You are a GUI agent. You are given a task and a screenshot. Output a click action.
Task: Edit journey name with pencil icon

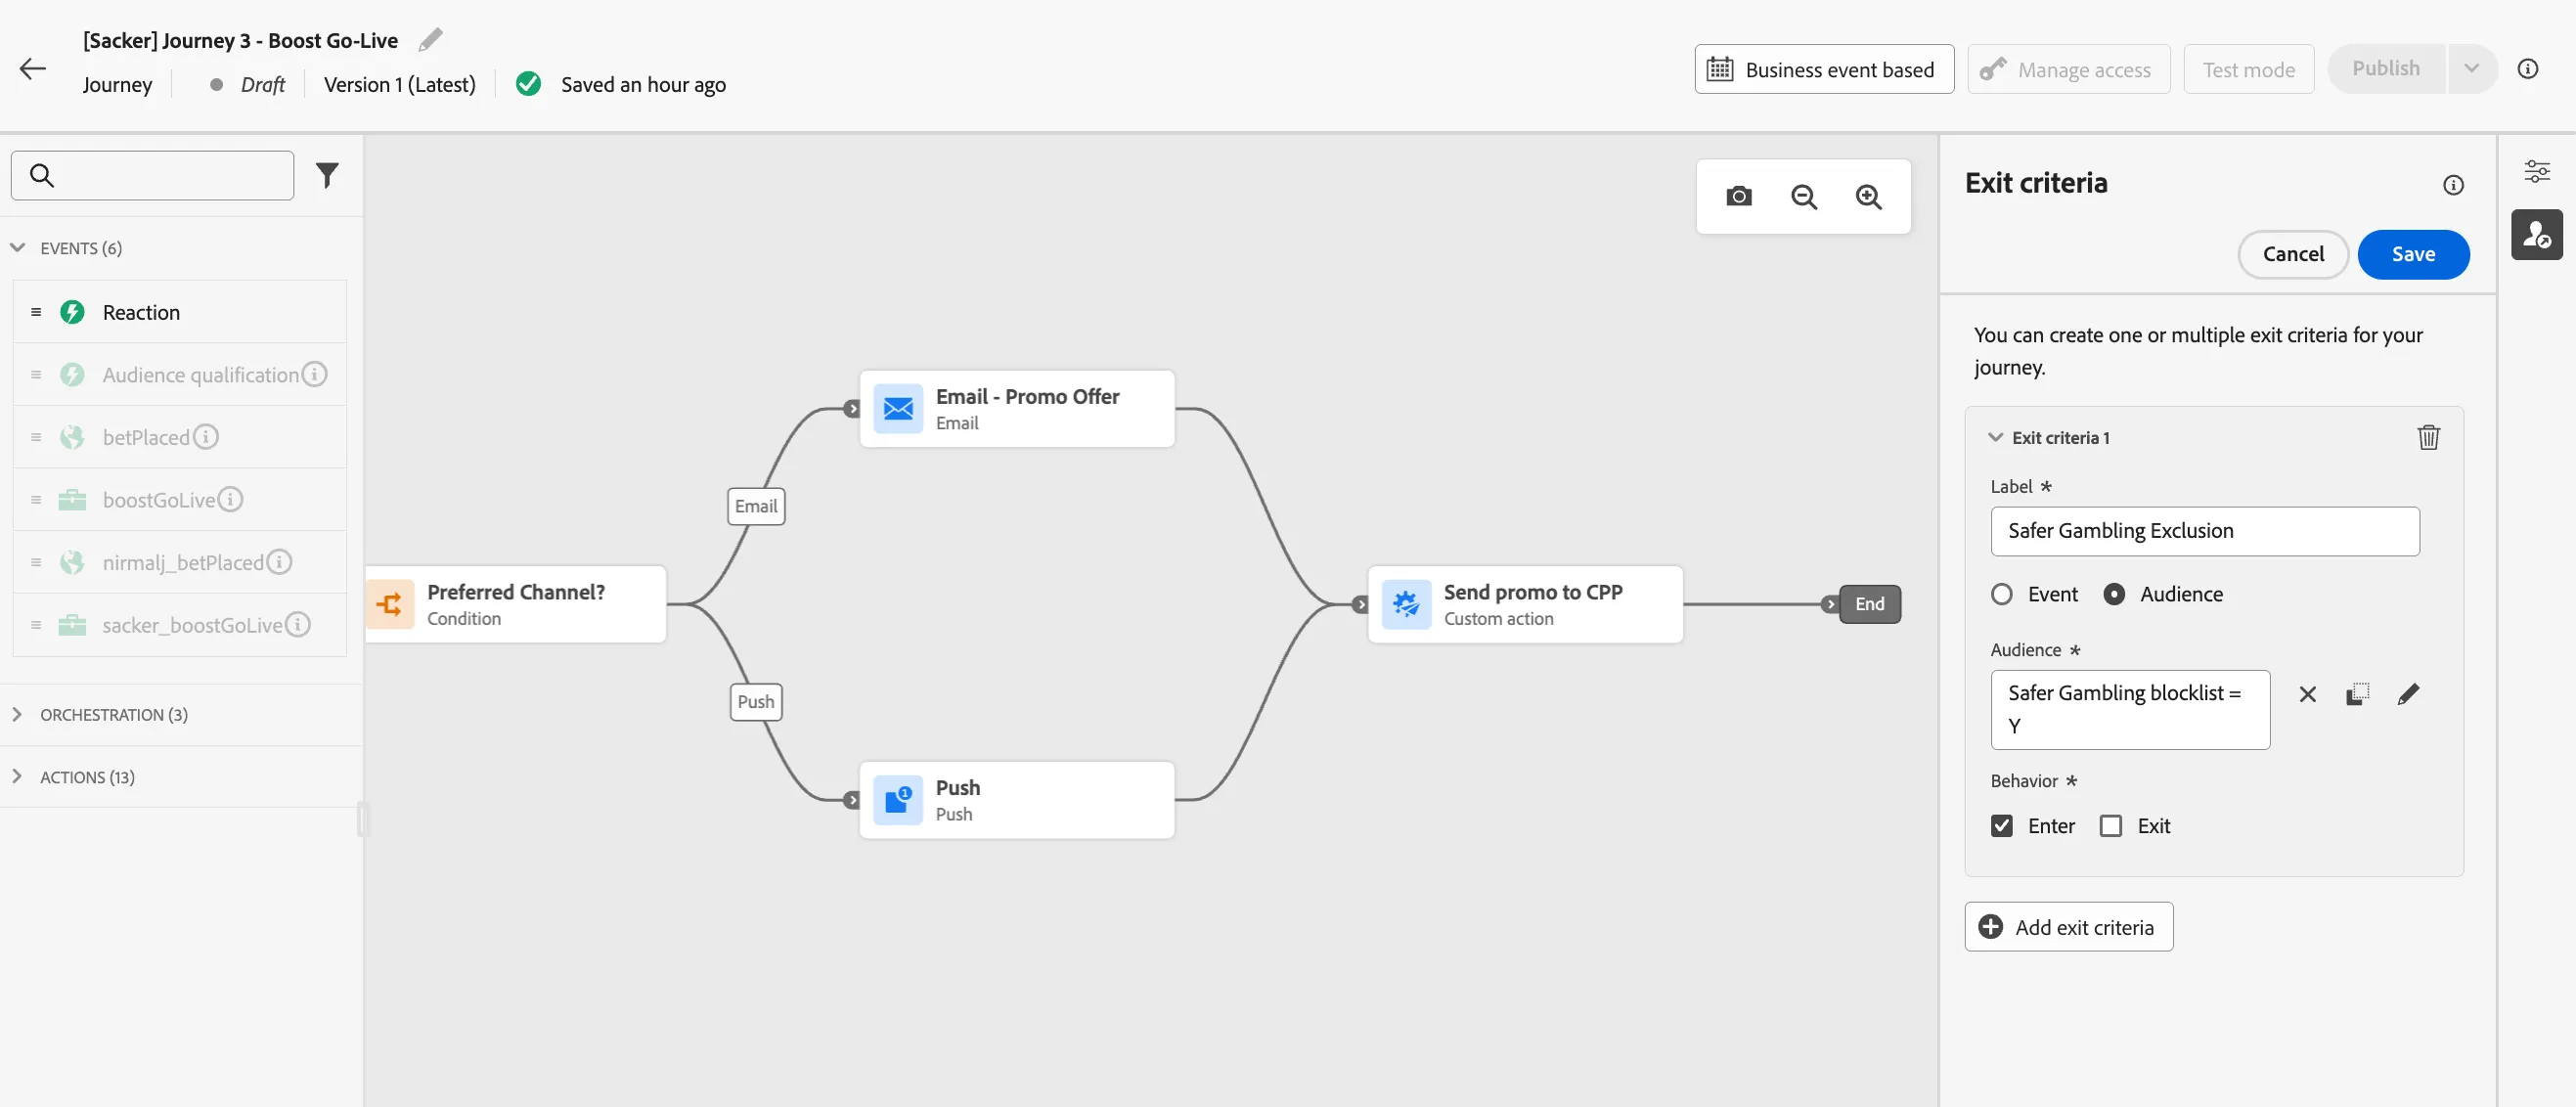430,40
